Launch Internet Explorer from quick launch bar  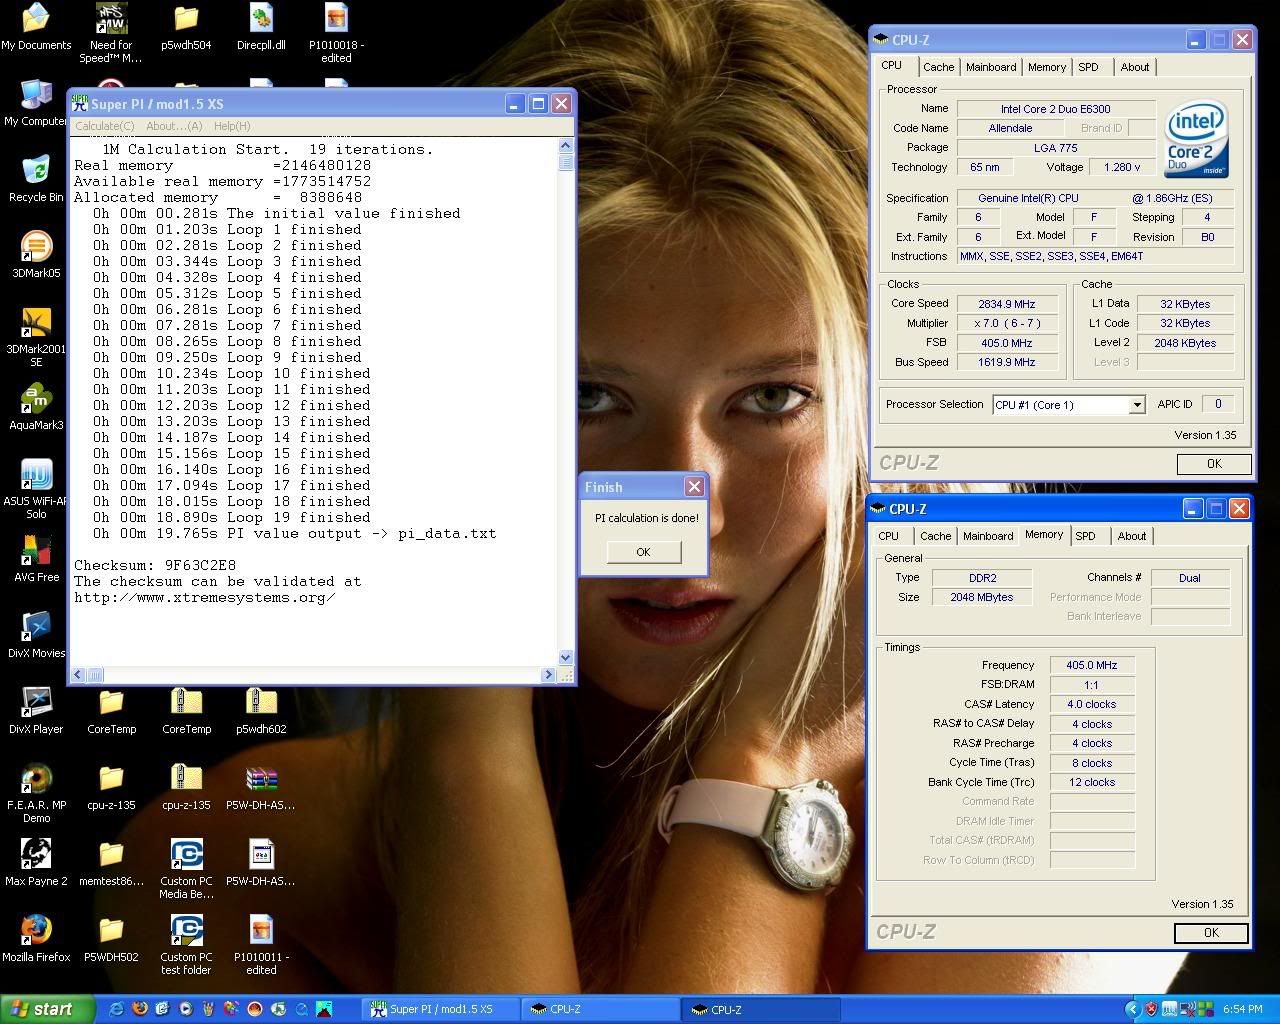117,1009
